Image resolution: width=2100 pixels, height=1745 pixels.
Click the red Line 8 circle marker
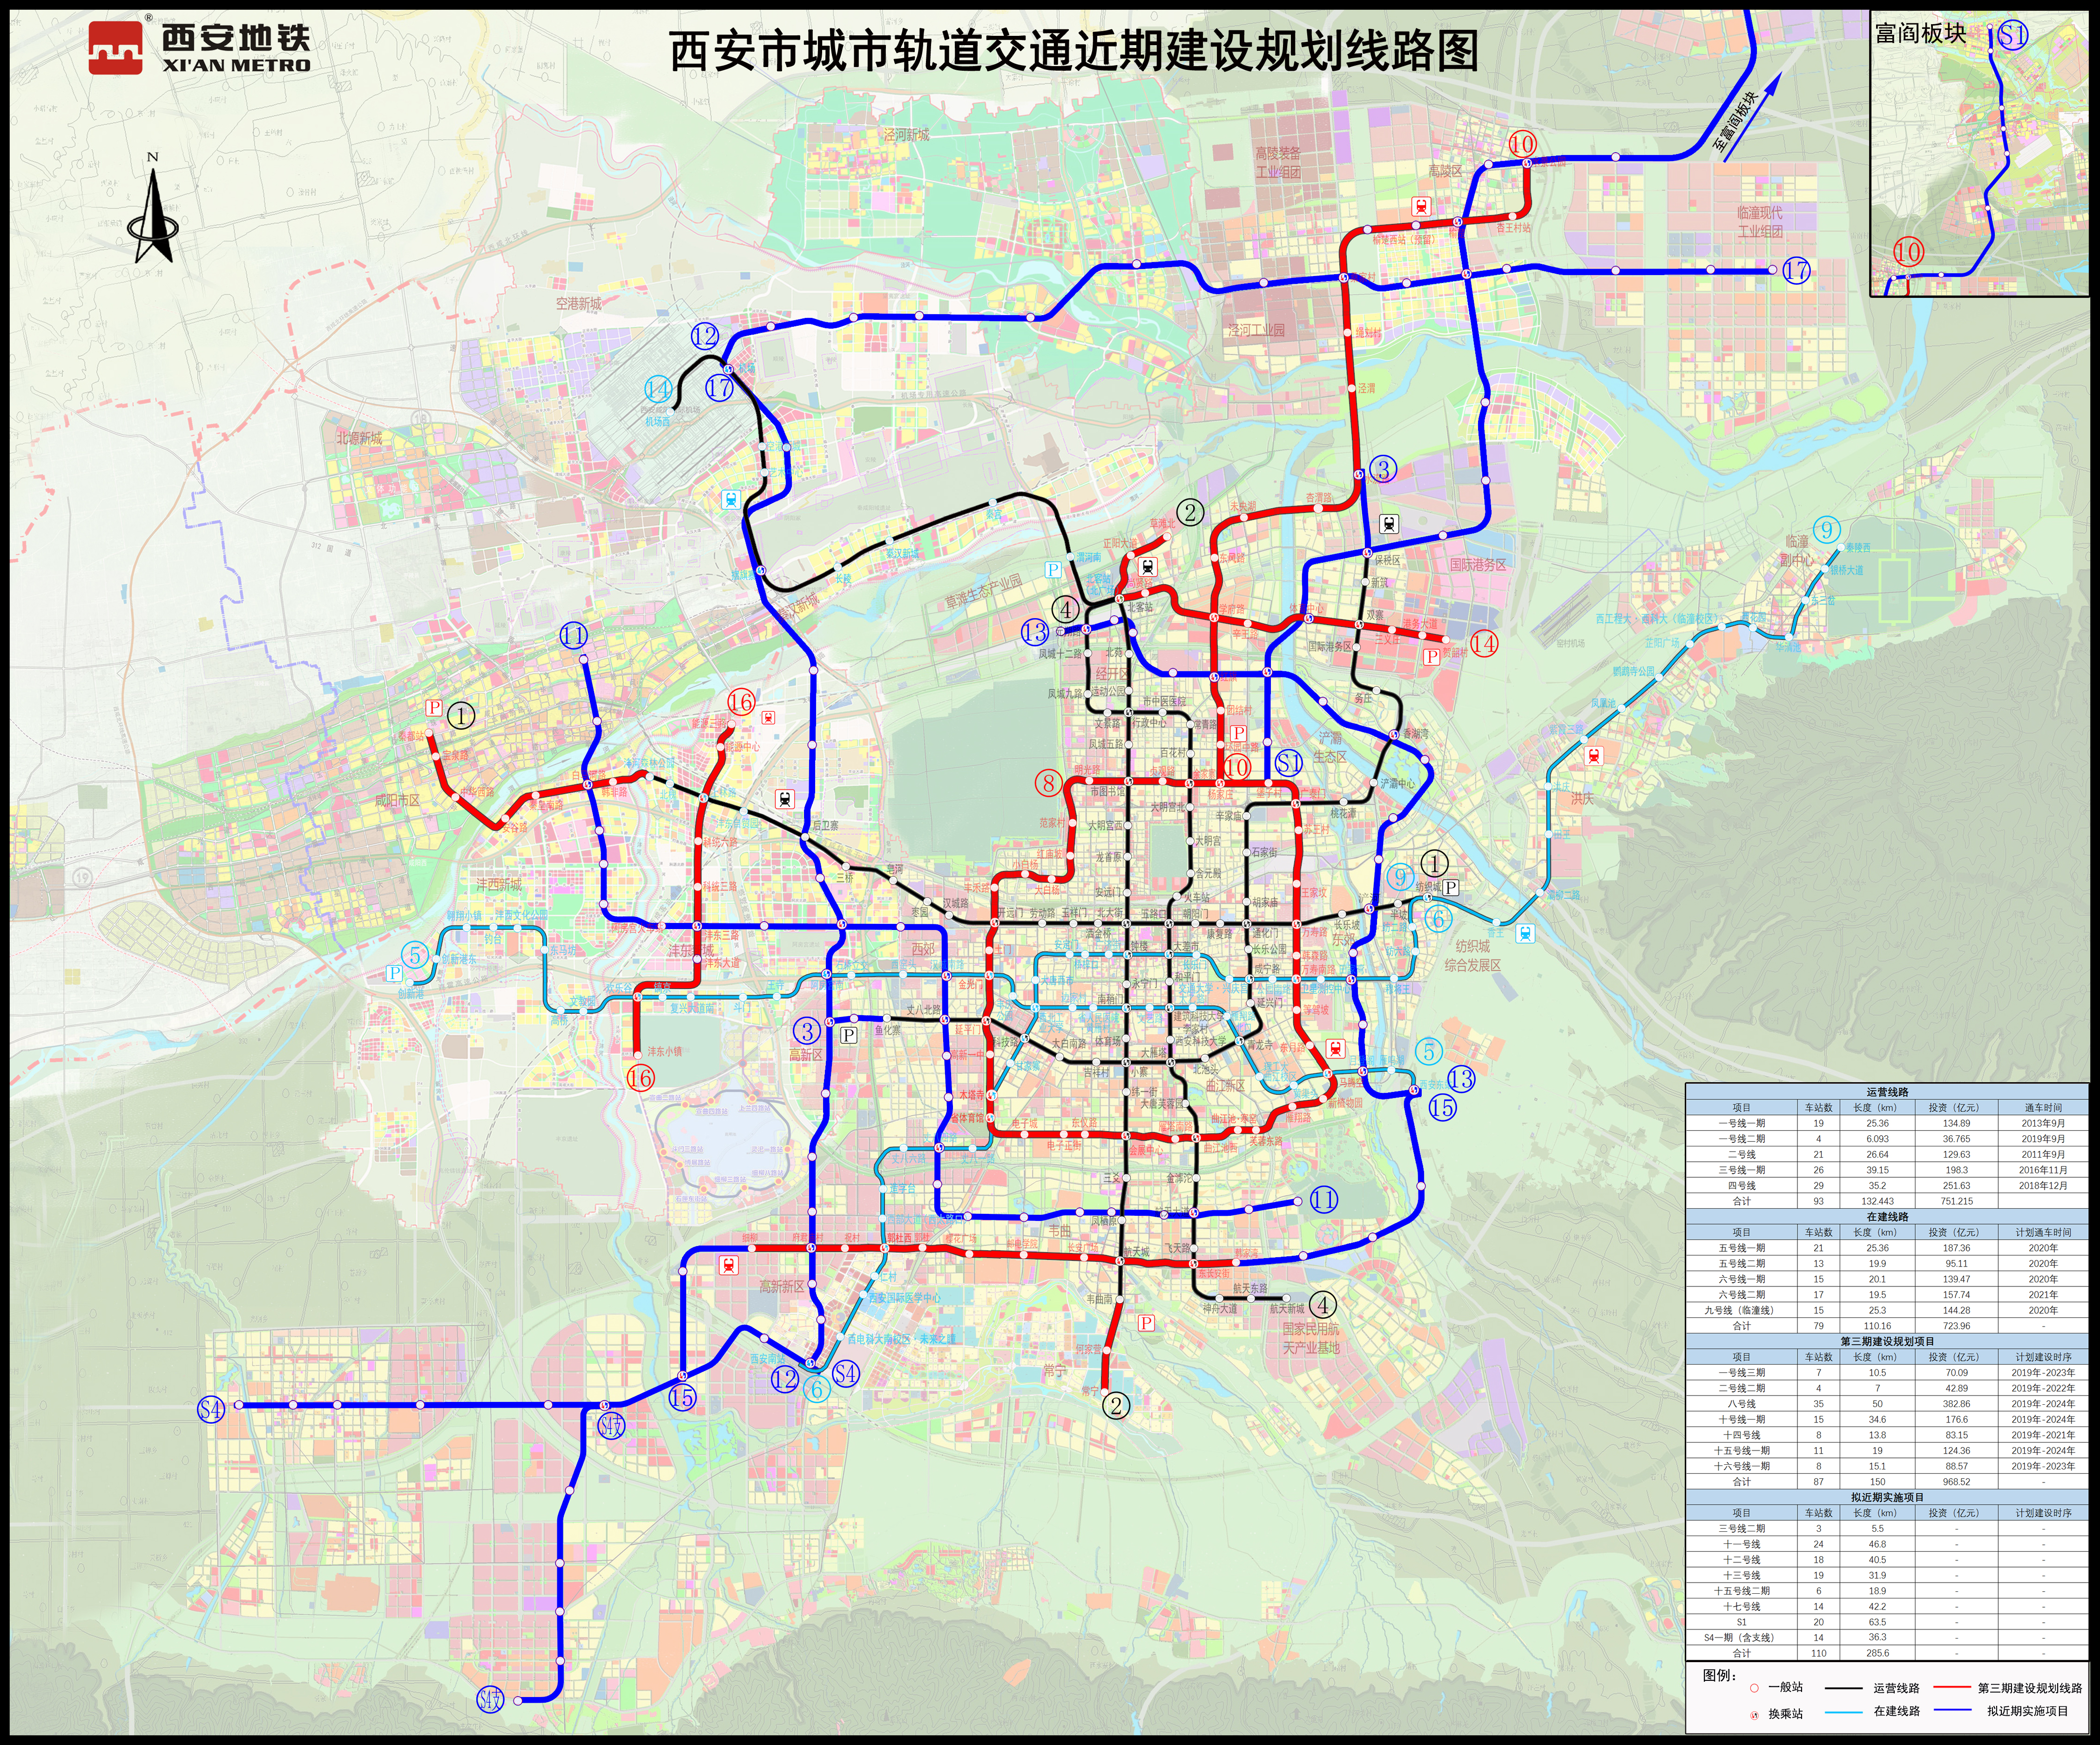click(1048, 783)
